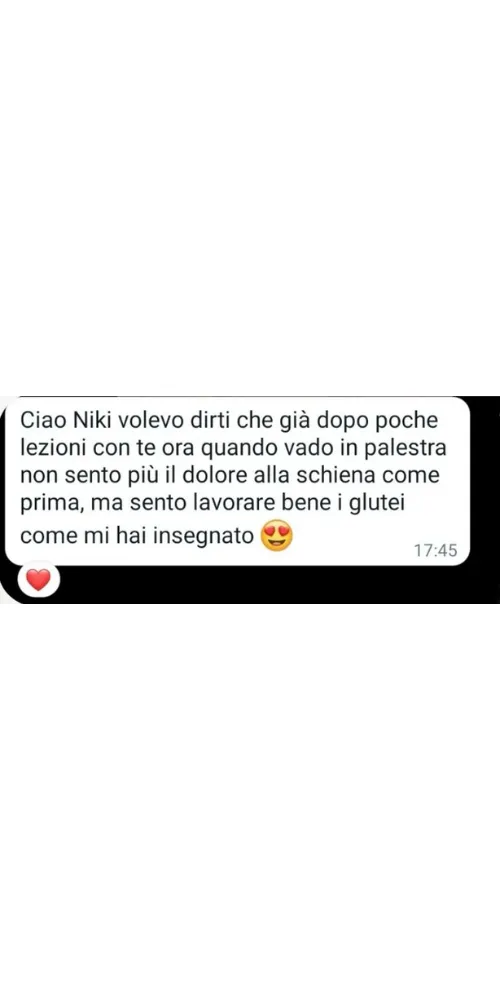This screenshot has width=500, height=1000.
Task: Tap the word "palestra" in the message
Action: 410,449
